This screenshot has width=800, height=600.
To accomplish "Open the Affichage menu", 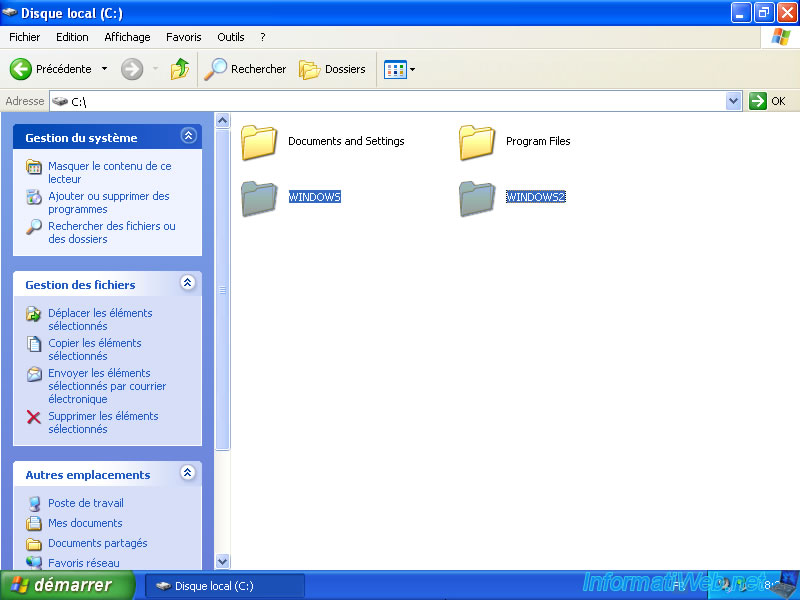I will (128, 37).
